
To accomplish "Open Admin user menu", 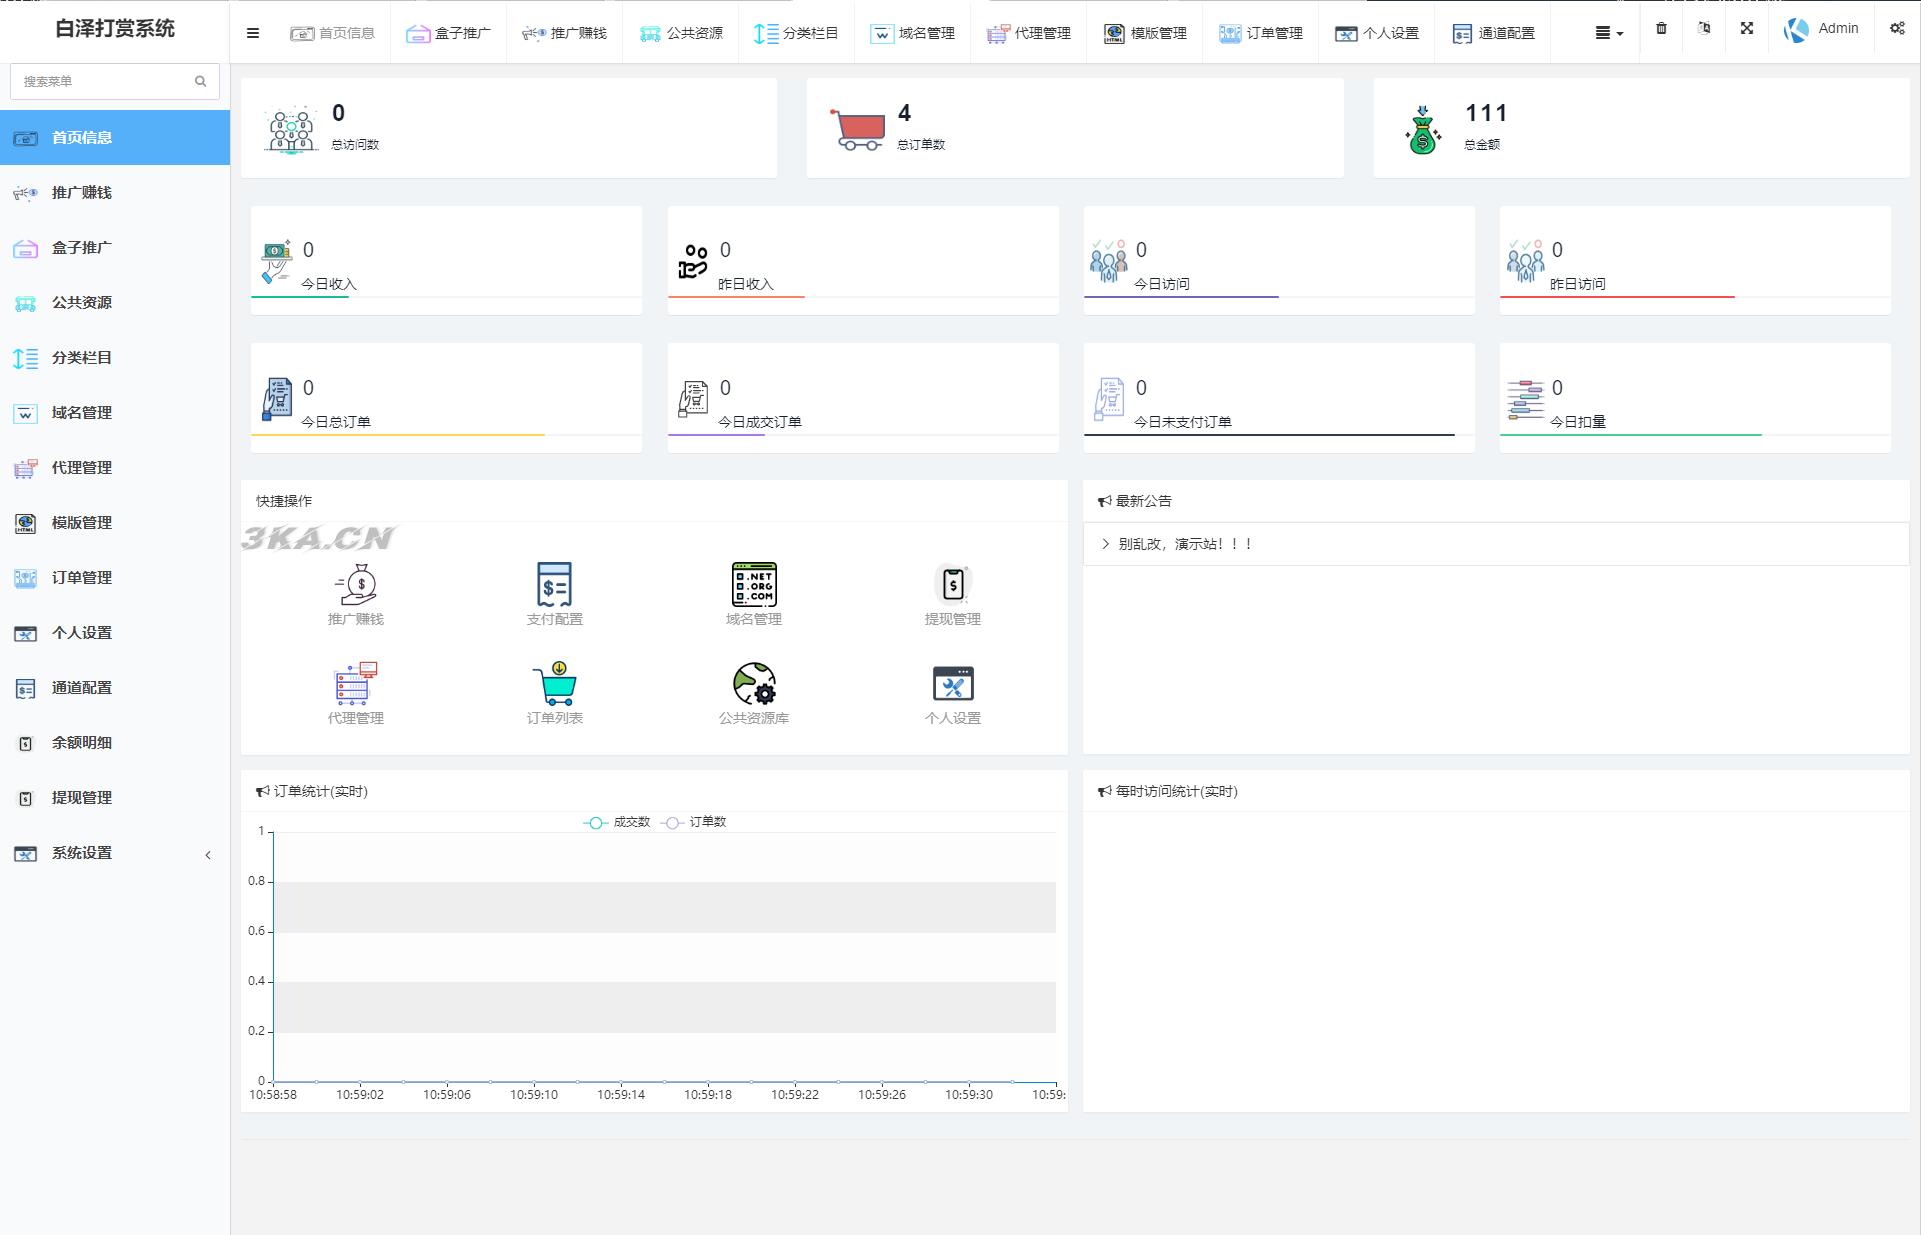I will 1821,29.
